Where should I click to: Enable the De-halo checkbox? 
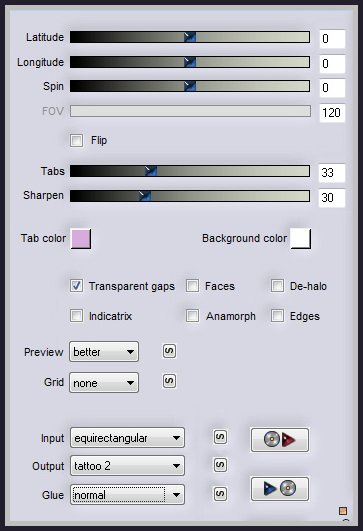pos(277,286)
